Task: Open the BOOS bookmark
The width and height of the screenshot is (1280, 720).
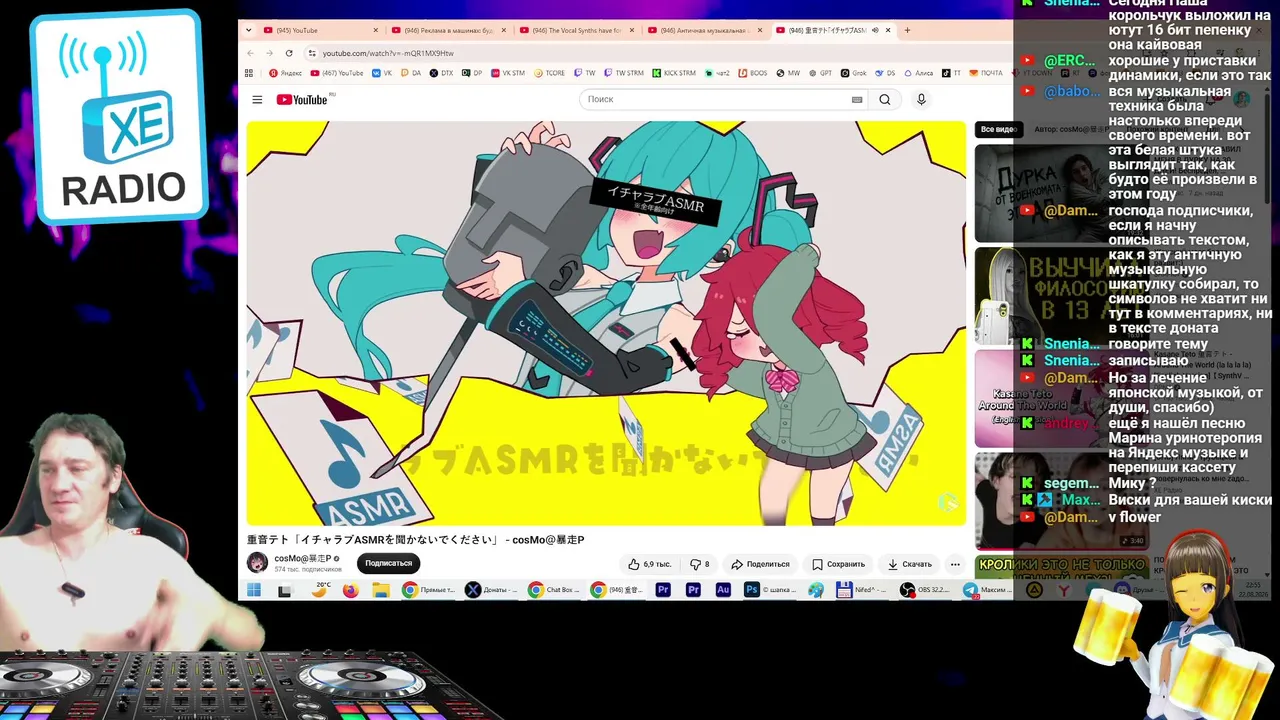Action: pyautogui.click(x=753, y=73)
